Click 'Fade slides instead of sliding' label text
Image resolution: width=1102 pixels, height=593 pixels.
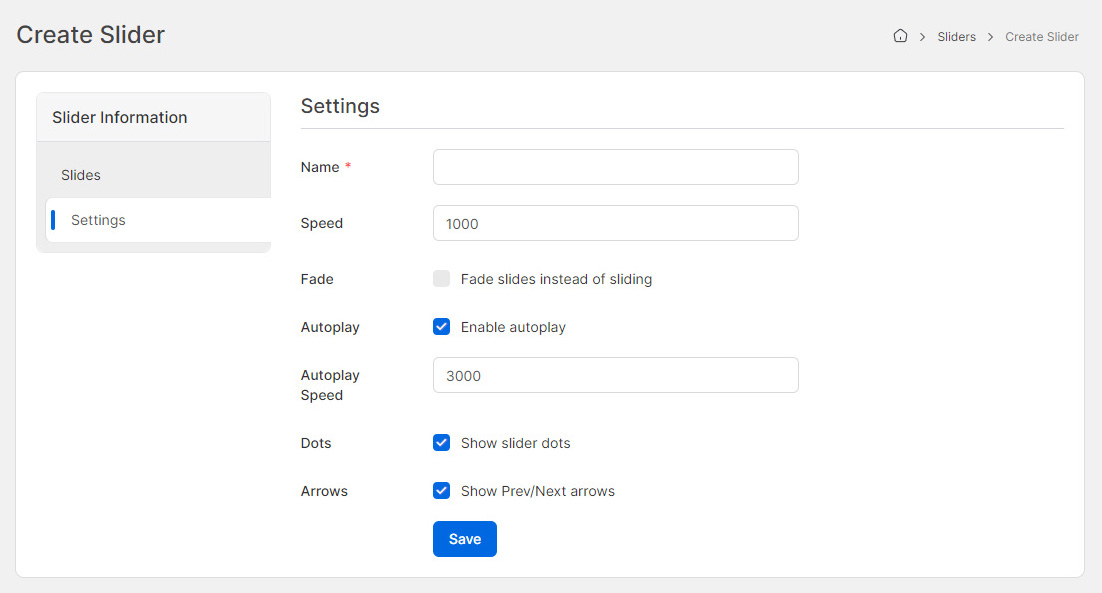556,279
